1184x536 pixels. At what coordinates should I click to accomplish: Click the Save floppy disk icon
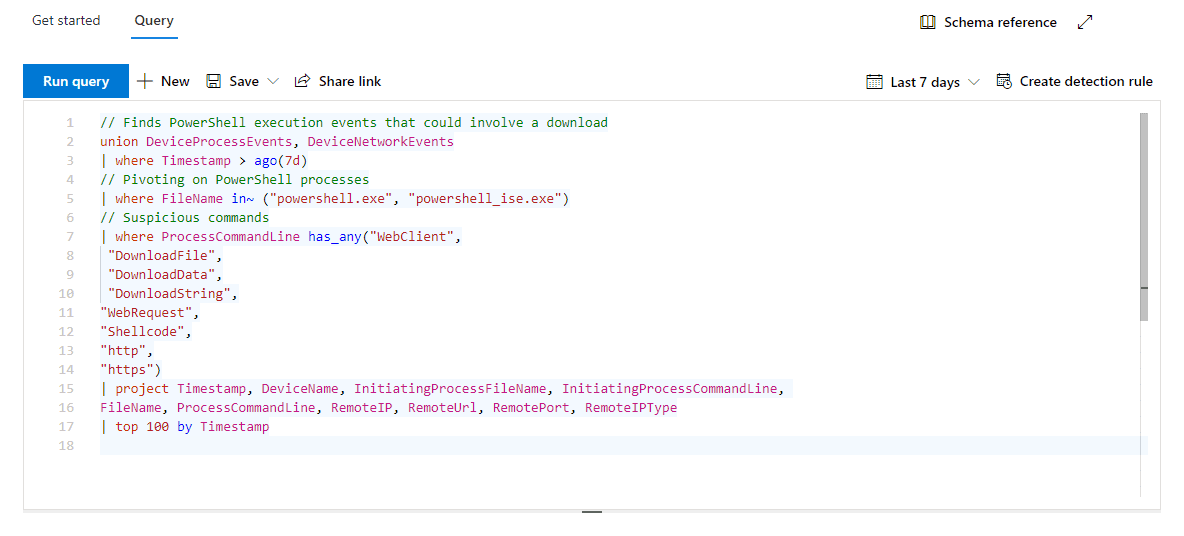[x=214, y=81]
